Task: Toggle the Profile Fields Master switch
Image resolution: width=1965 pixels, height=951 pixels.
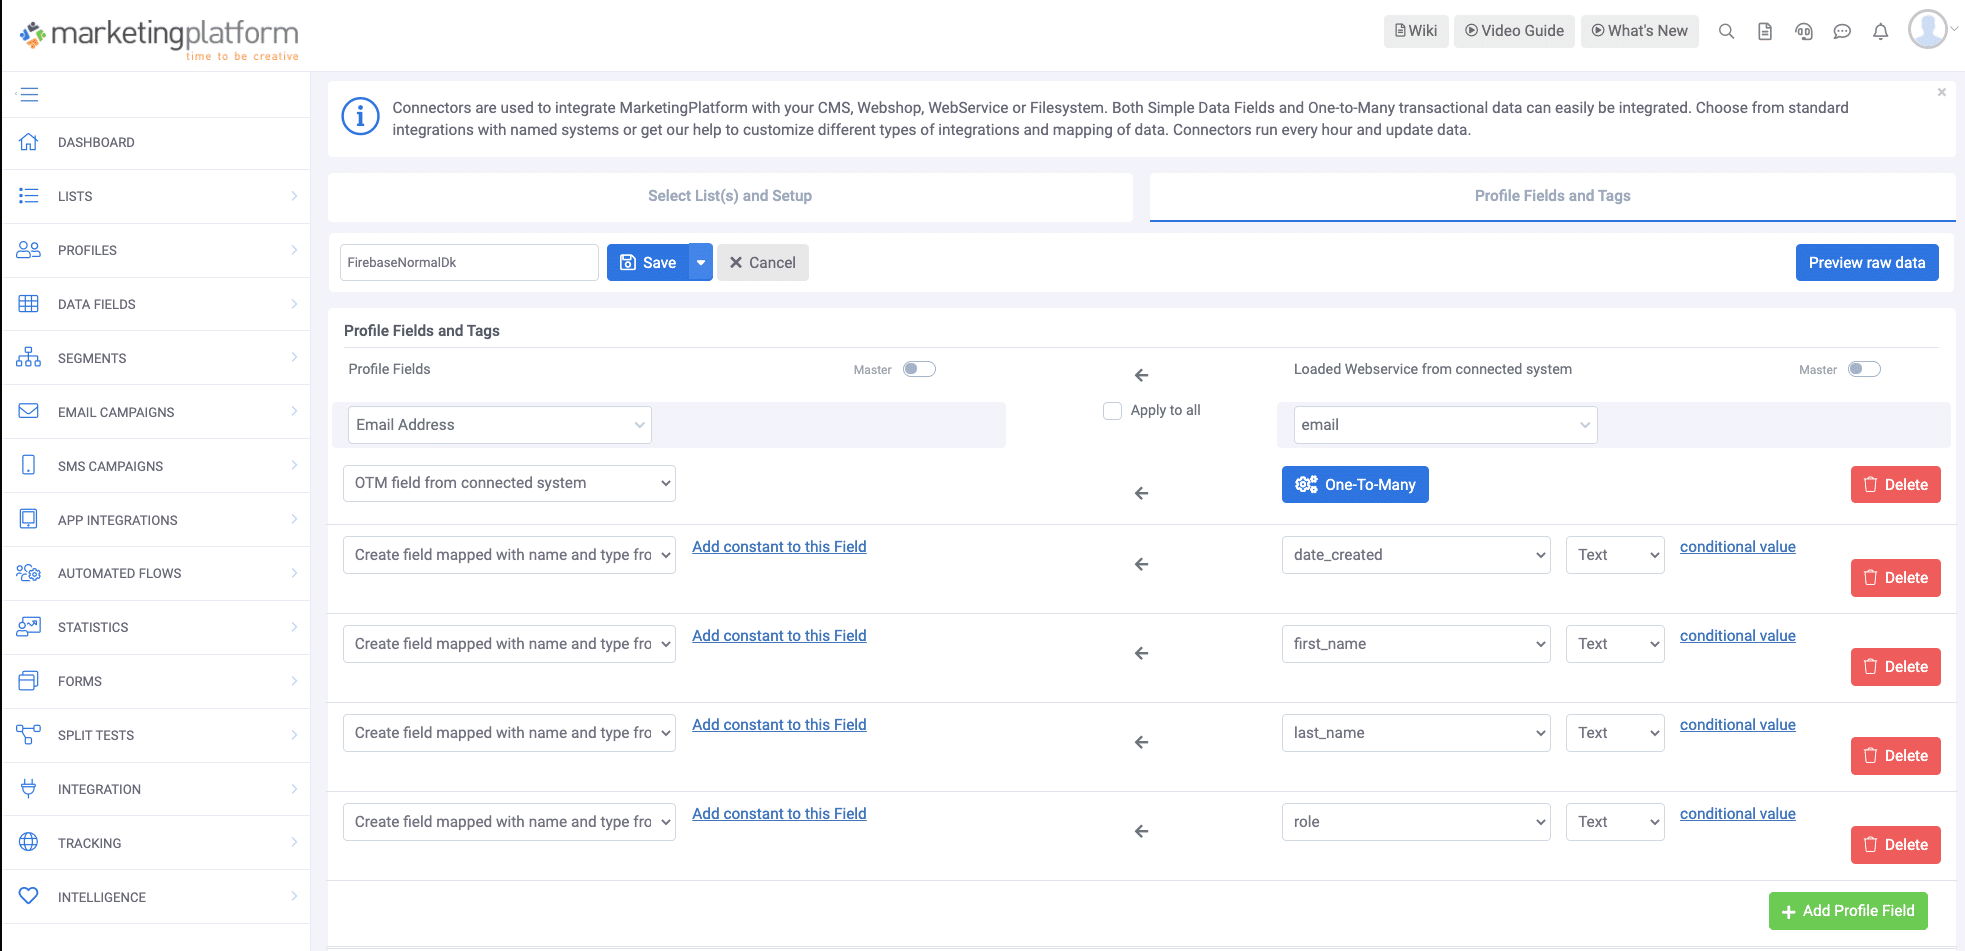Action: (919, 369)
